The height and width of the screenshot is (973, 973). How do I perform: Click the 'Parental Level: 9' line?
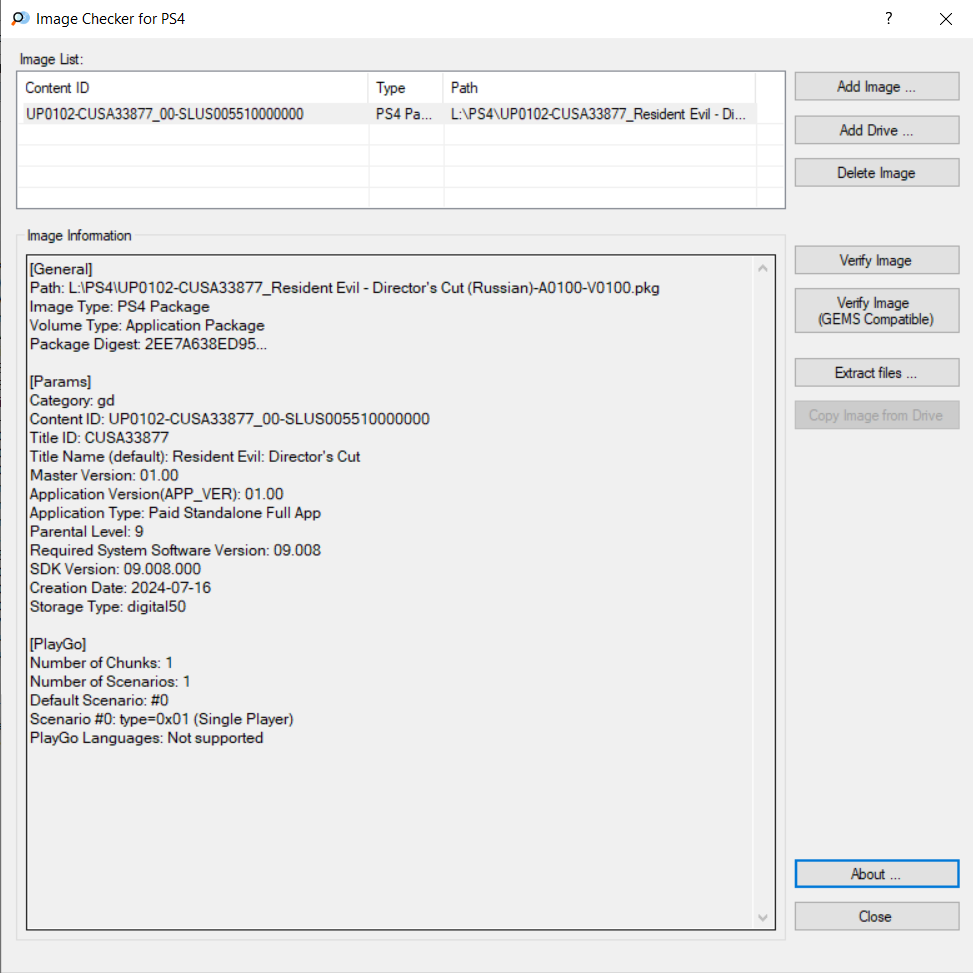click(x=86, y=531)
